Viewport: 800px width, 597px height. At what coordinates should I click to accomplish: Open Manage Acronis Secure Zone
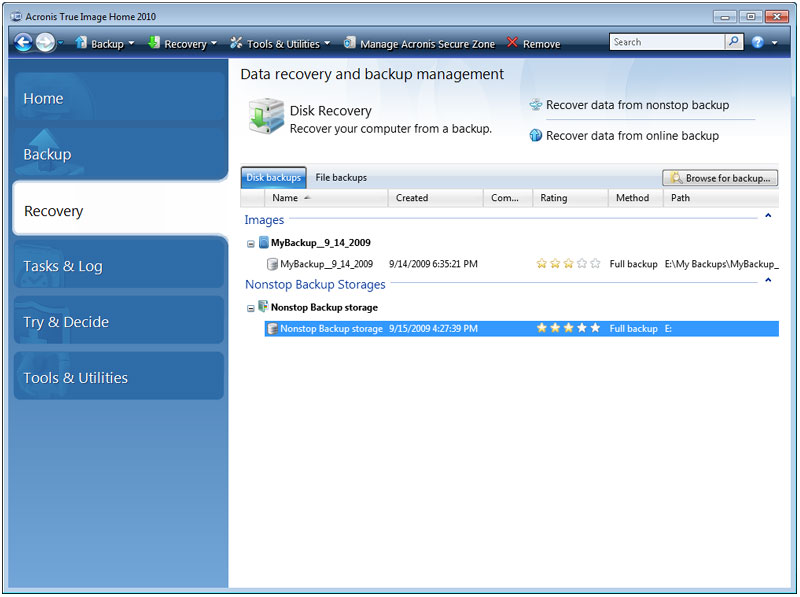(x=419, y=44)
